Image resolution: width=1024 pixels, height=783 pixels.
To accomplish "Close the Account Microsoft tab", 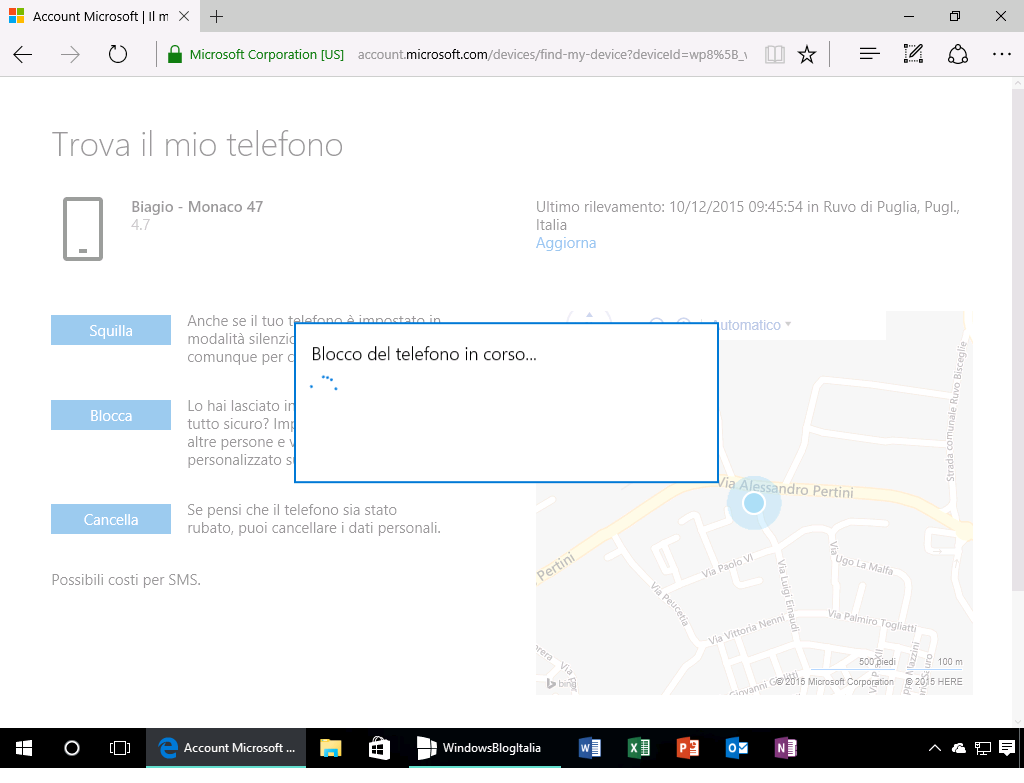I will 184,16.
